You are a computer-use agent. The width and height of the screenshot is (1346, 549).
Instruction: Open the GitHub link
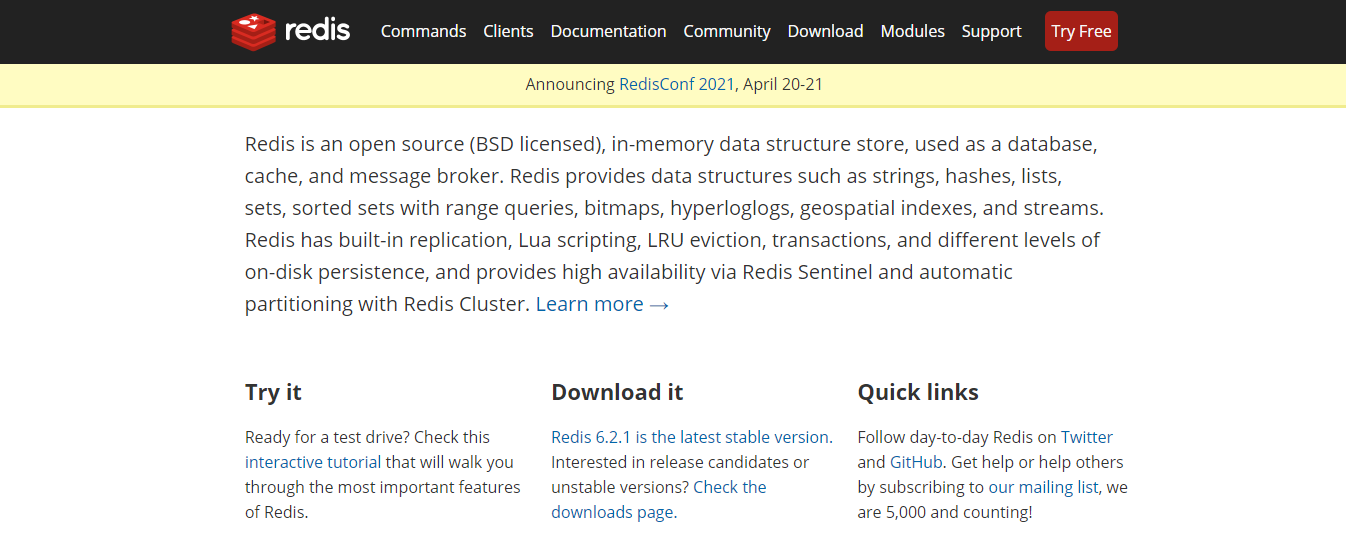pyautogui.click(x=915, y=462)
